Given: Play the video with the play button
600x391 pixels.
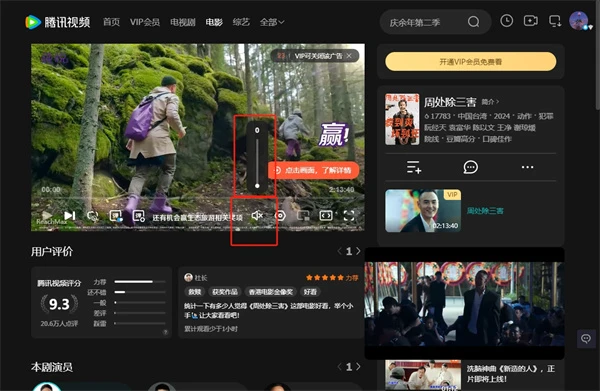Looking at the screenshot, I should coord(47,216).
